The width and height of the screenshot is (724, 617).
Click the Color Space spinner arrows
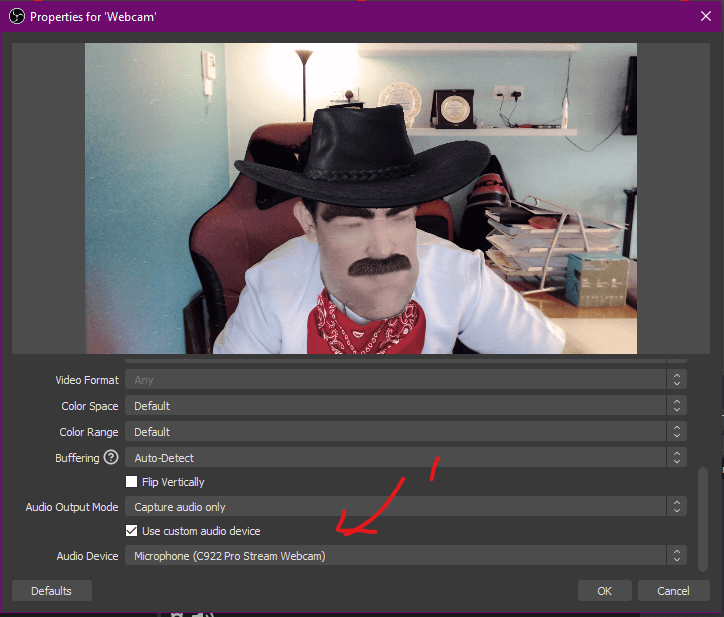point(677,405)
